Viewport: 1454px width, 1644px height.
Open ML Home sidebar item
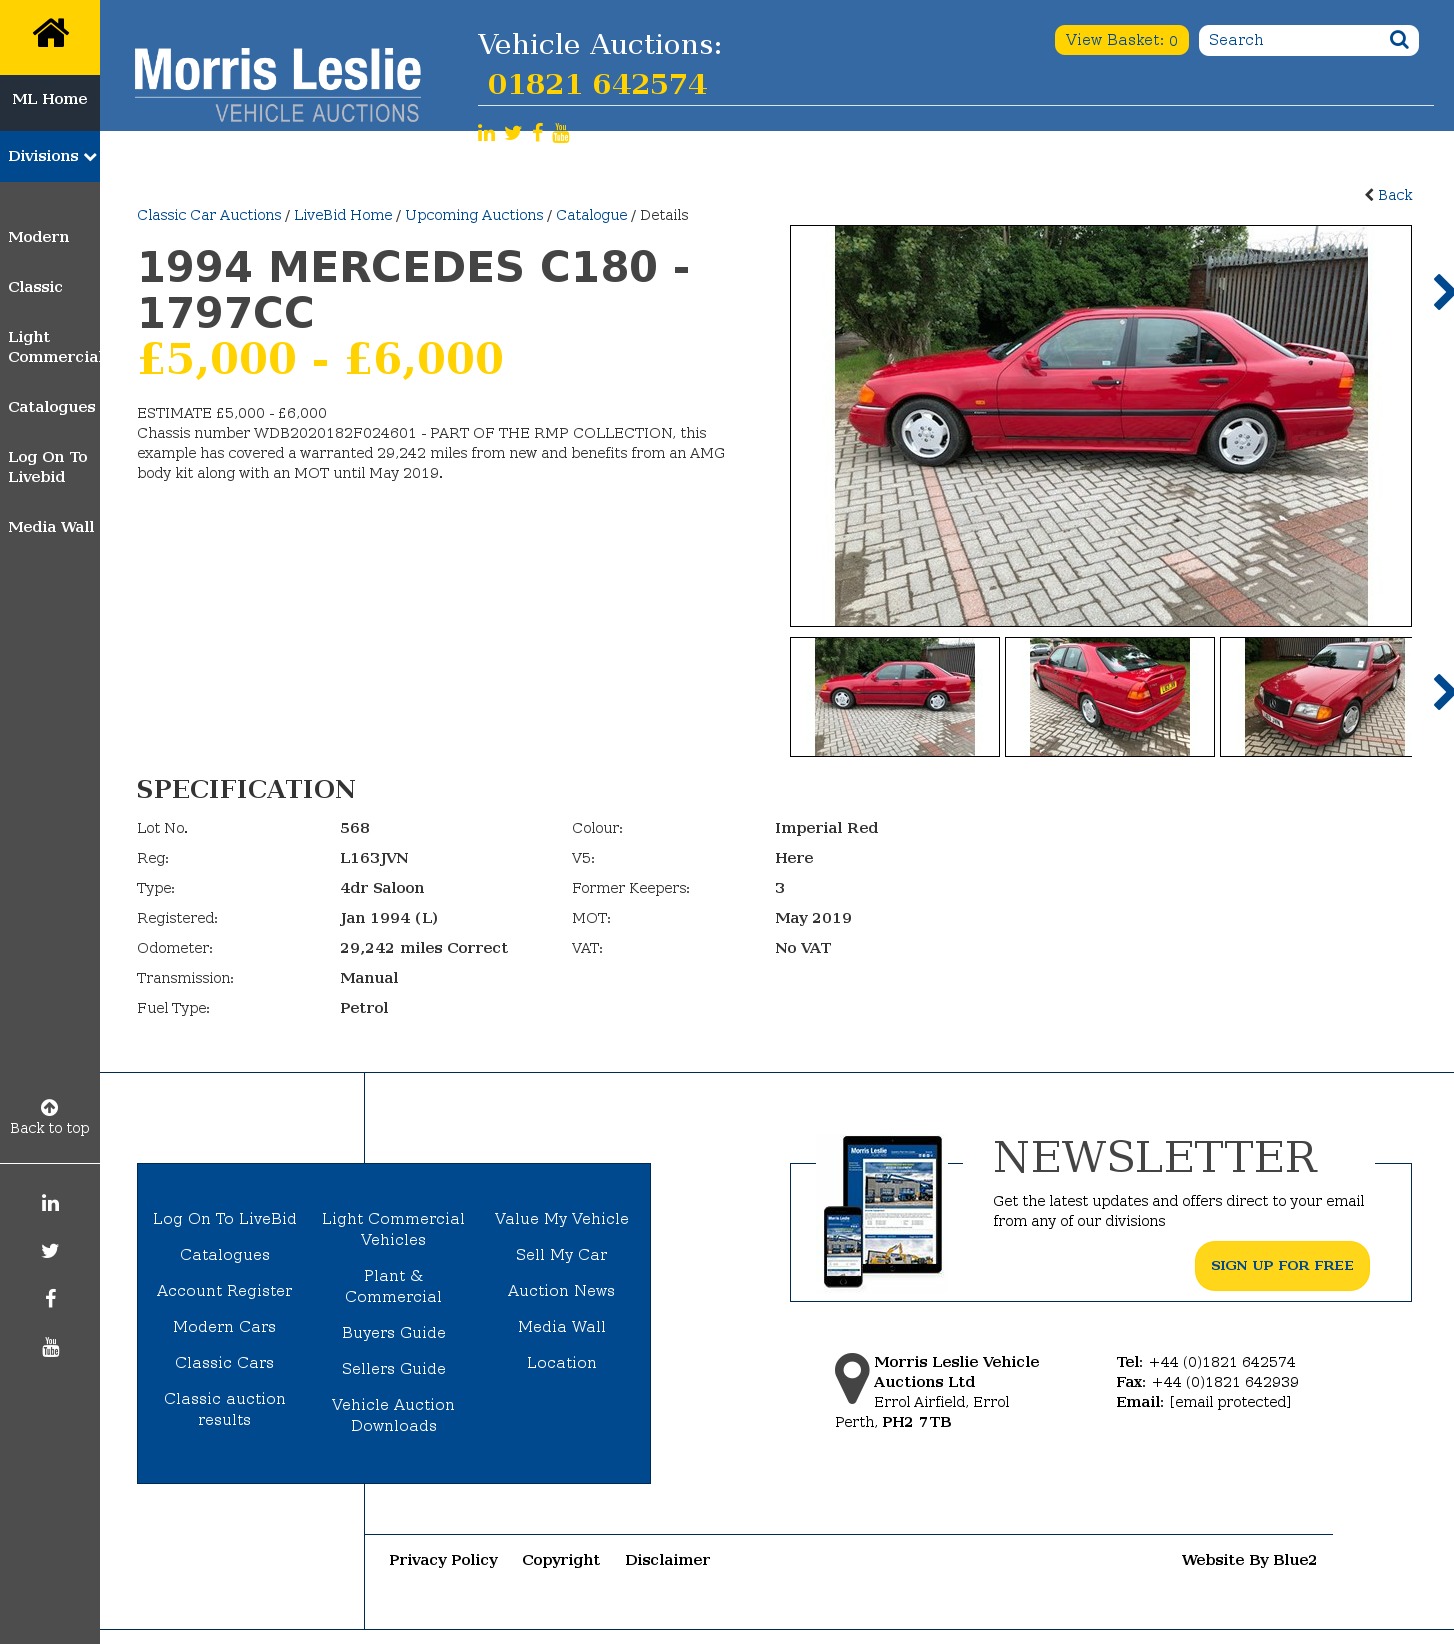coord(50,99)
